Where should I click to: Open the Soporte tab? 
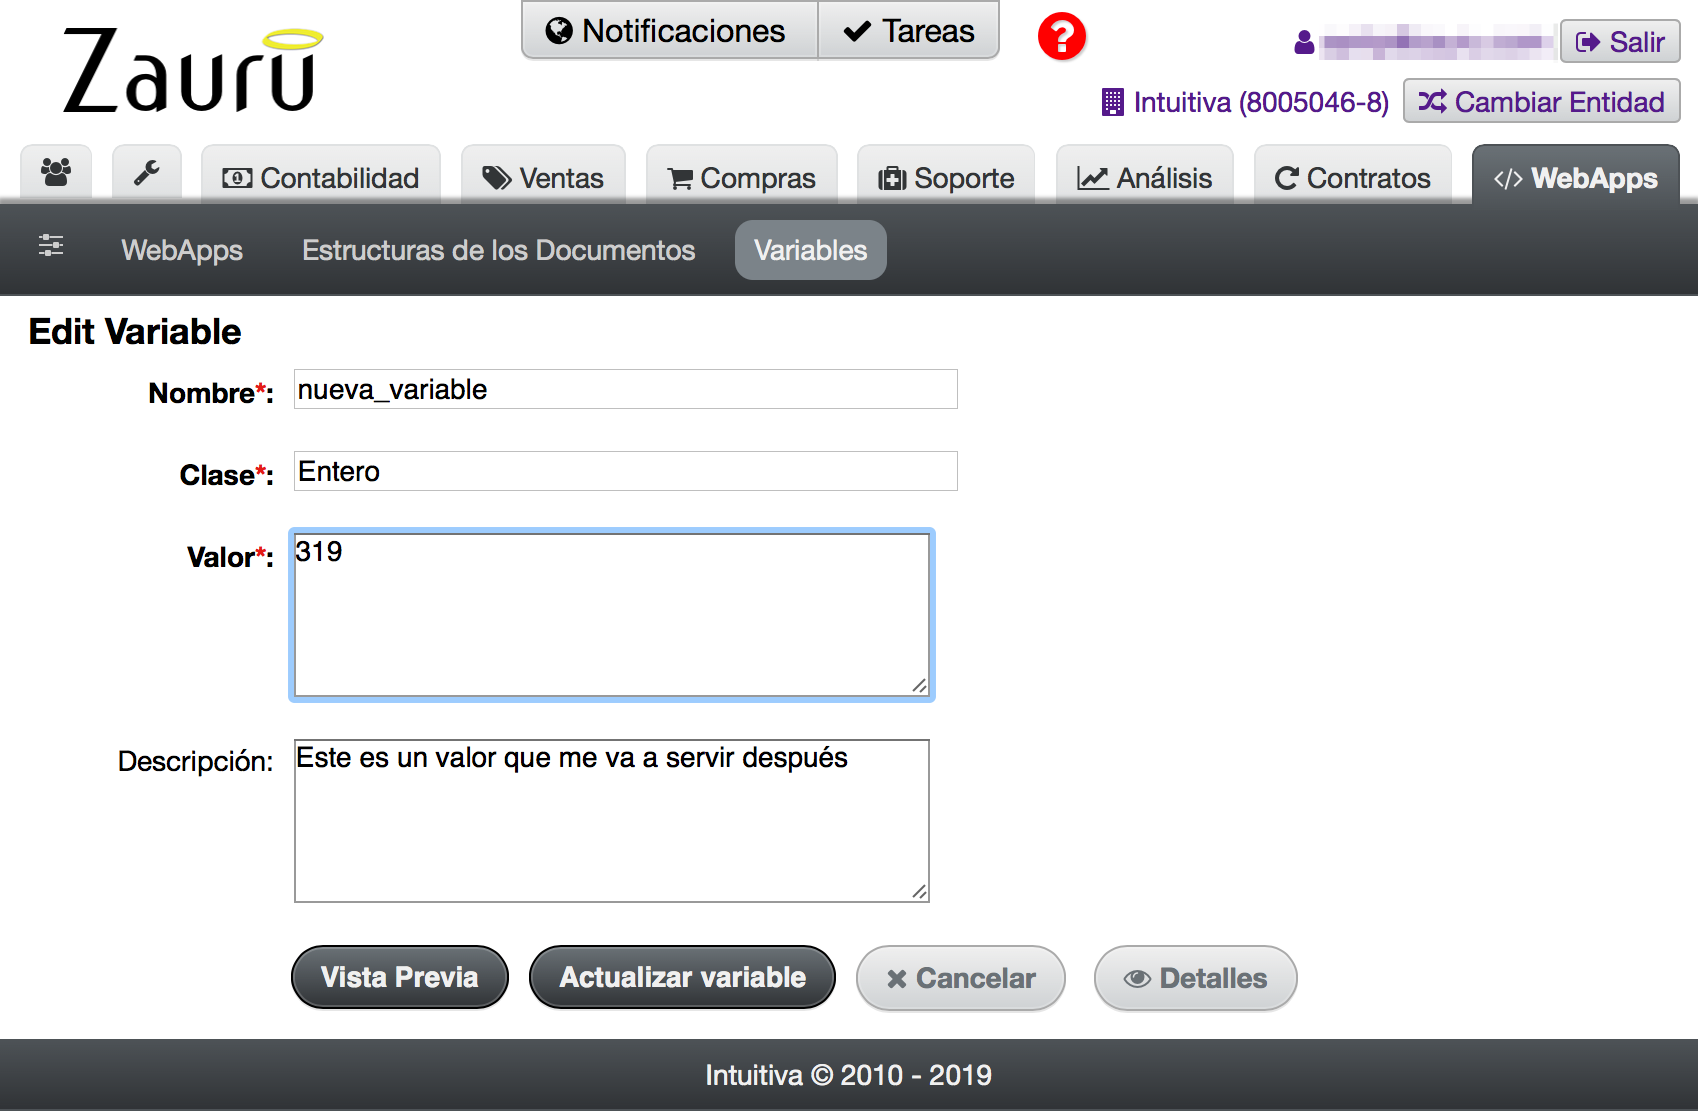tap(946, 177)
